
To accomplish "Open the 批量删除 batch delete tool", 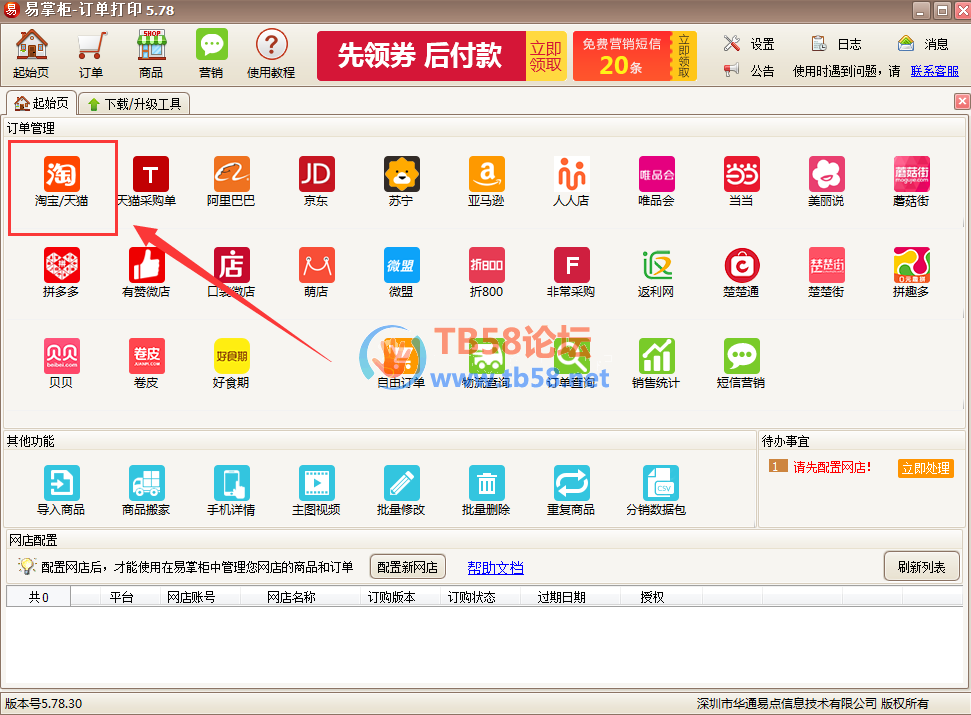I will click(x=486, y=491).
